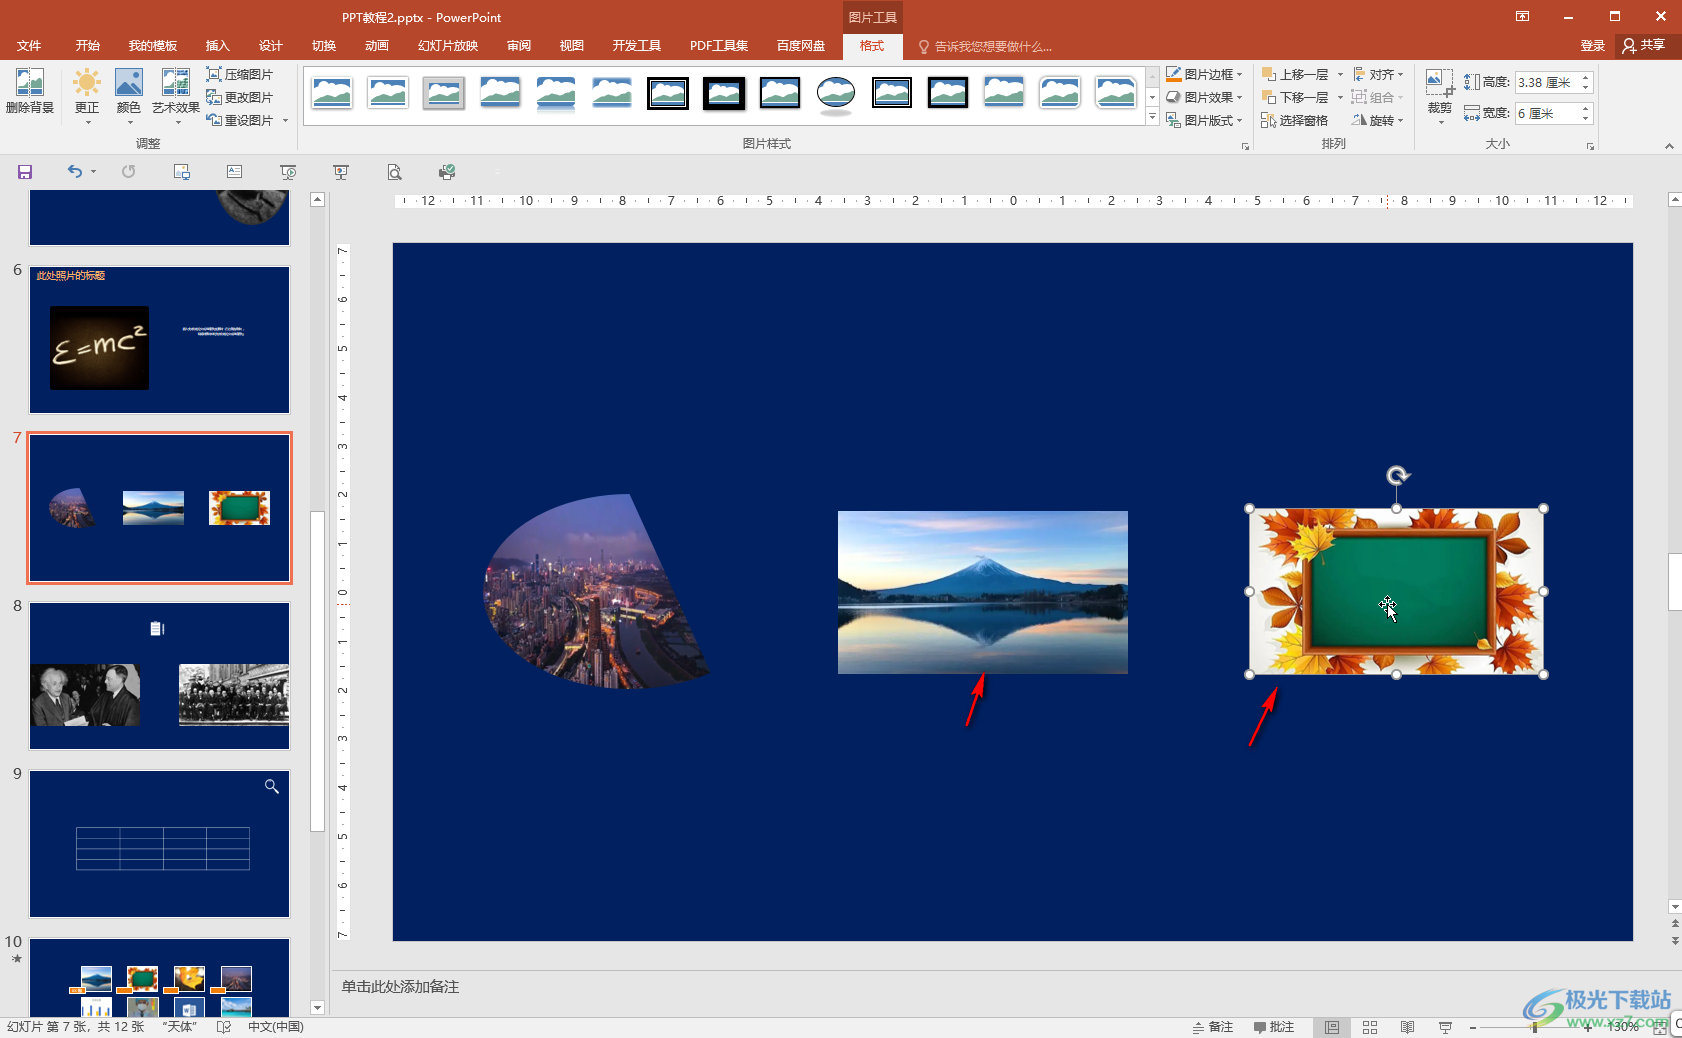Set height in the 3.38 厘米 field
Screen dimensions: 1682x1038
(1546, 82)
